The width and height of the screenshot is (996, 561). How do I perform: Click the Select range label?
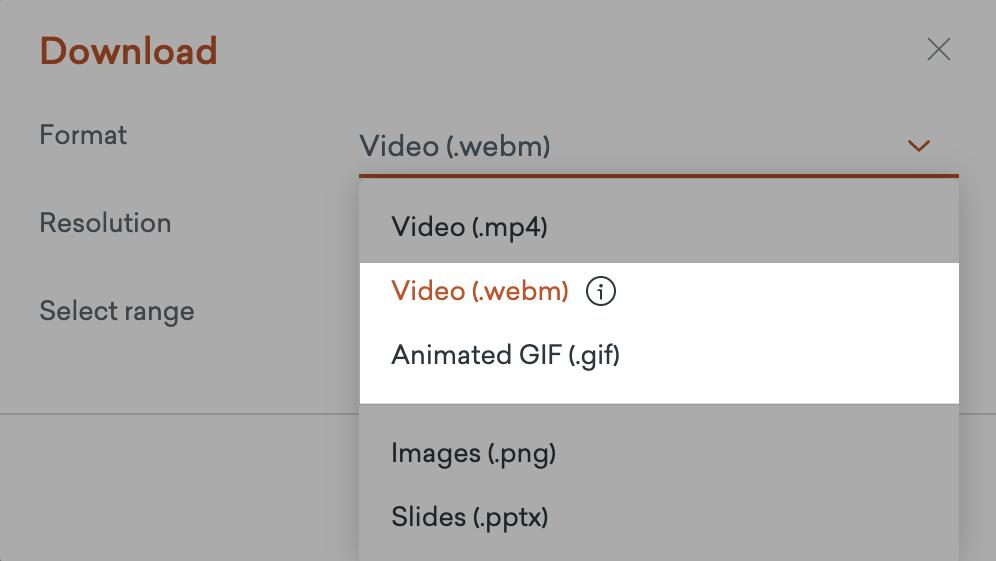pos(117,311)
